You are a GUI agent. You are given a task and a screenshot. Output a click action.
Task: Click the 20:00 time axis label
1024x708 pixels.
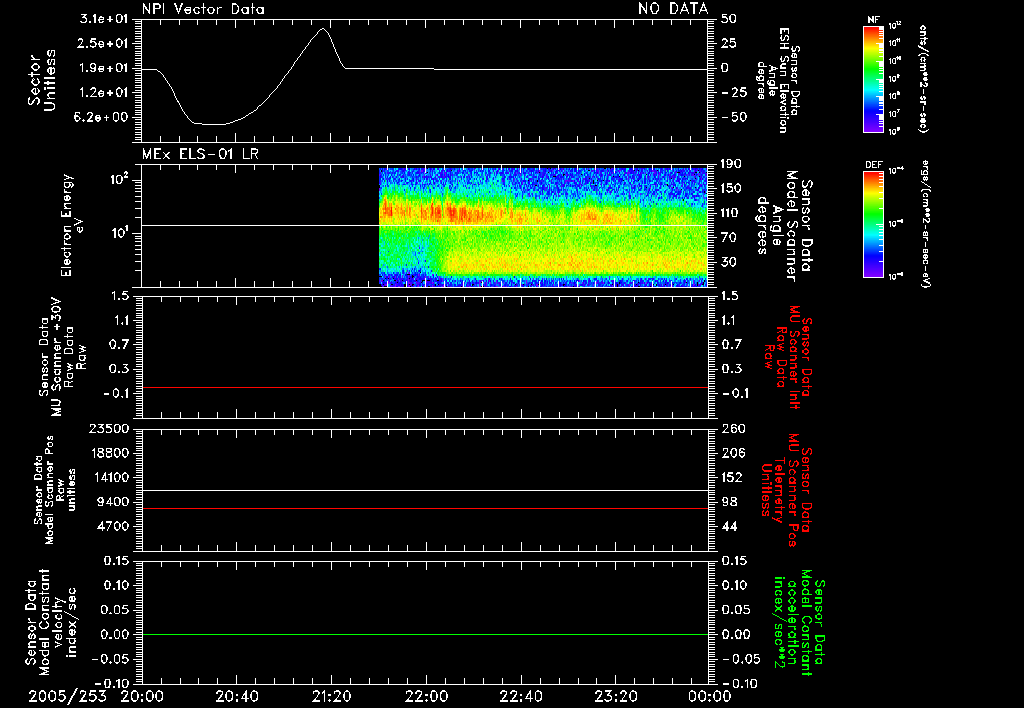(x=142, y=696)
